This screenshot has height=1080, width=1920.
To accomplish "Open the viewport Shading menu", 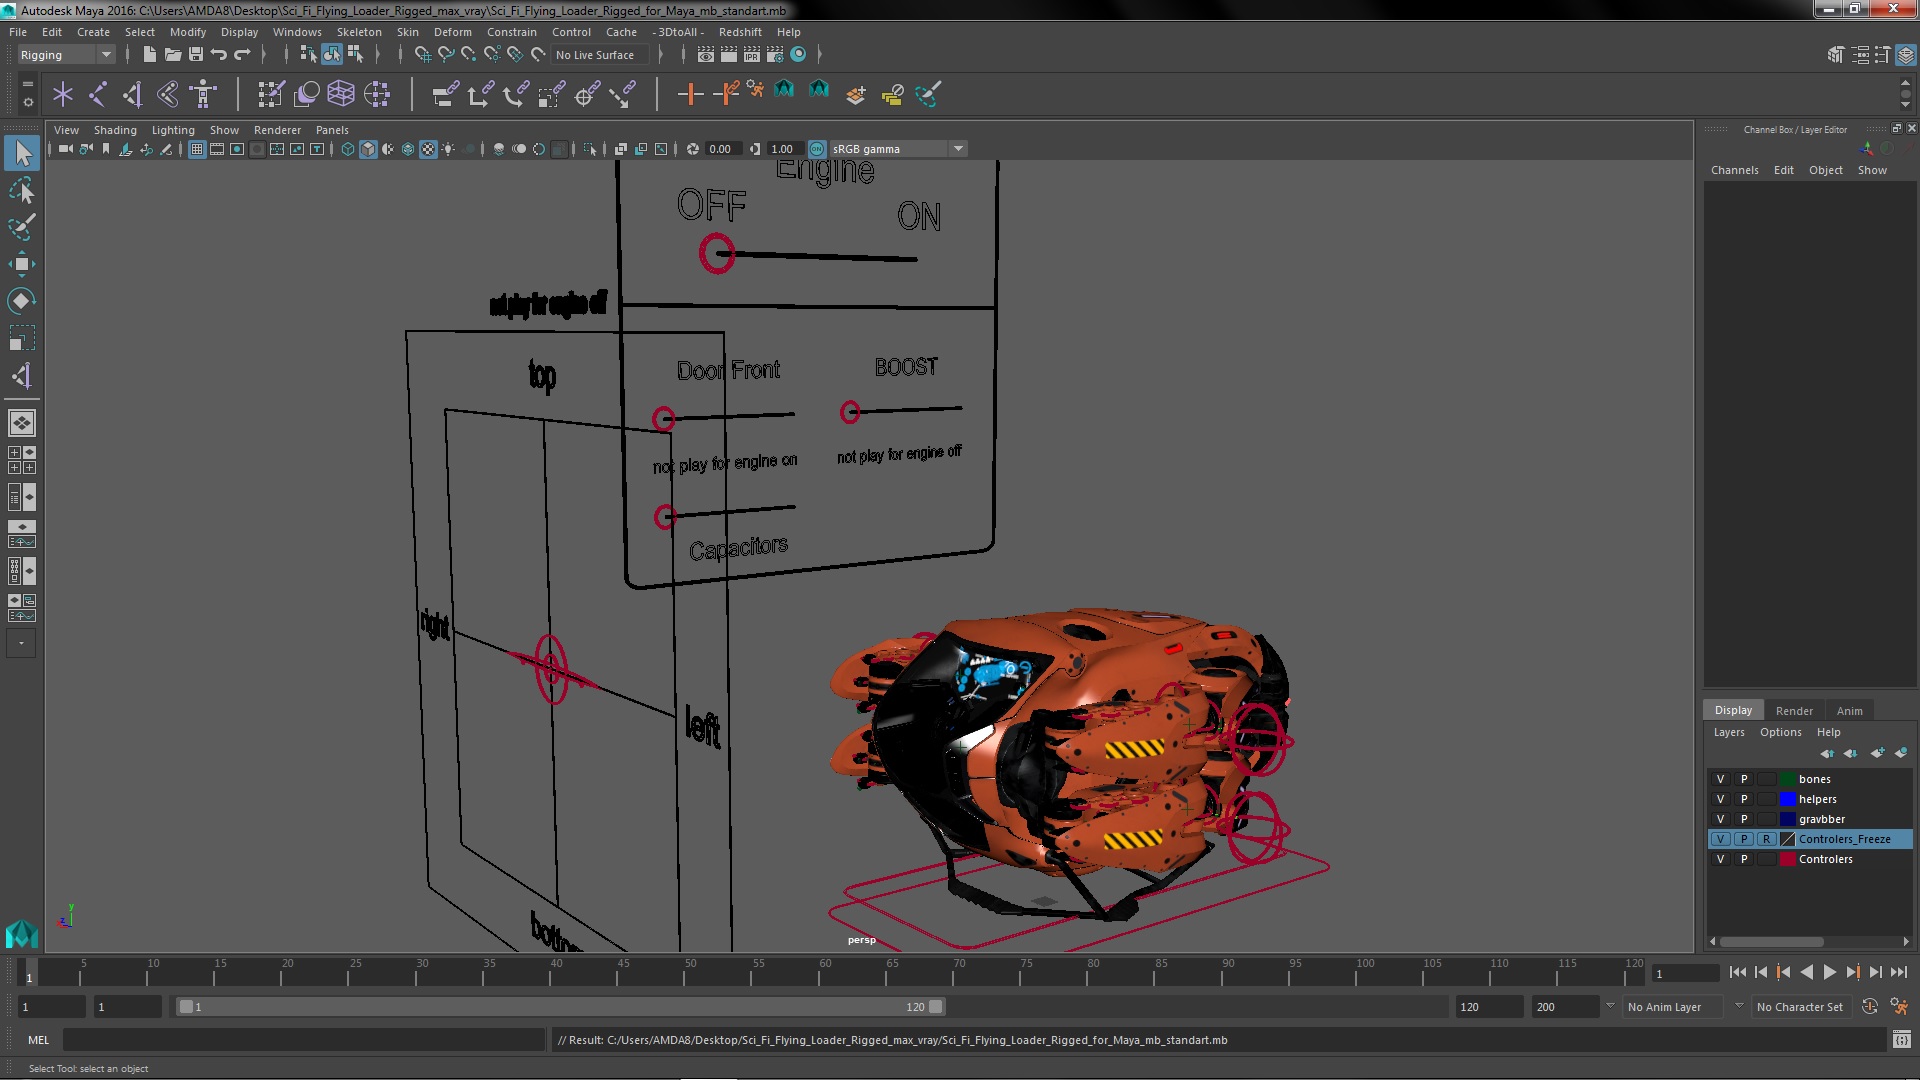I will pos(115,130).
